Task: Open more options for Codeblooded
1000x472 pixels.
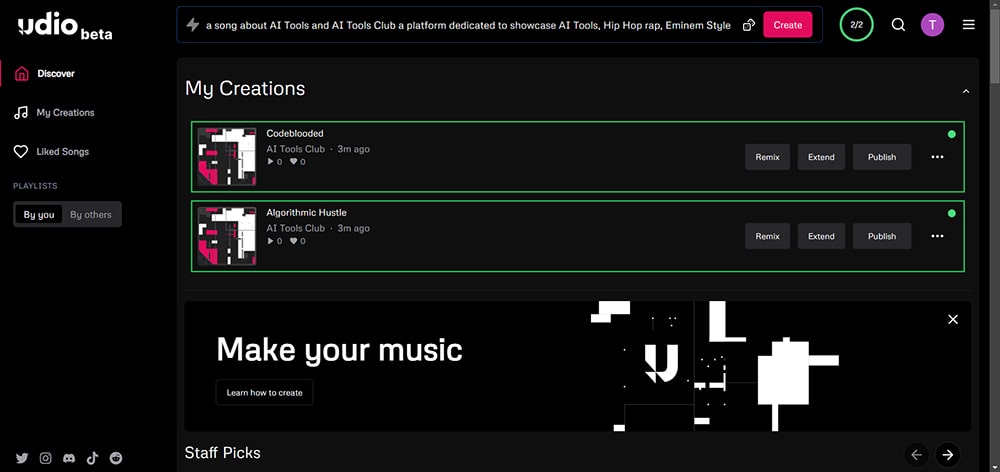Action: tap(937, 157)
